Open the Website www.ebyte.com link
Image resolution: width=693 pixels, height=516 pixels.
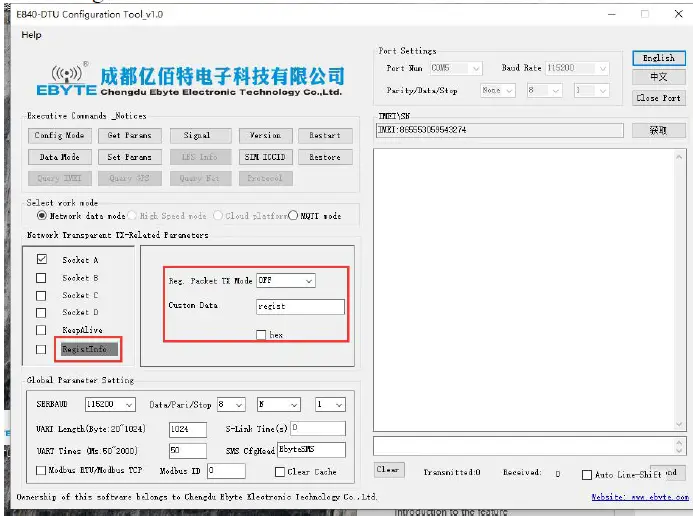pos(640,497)
